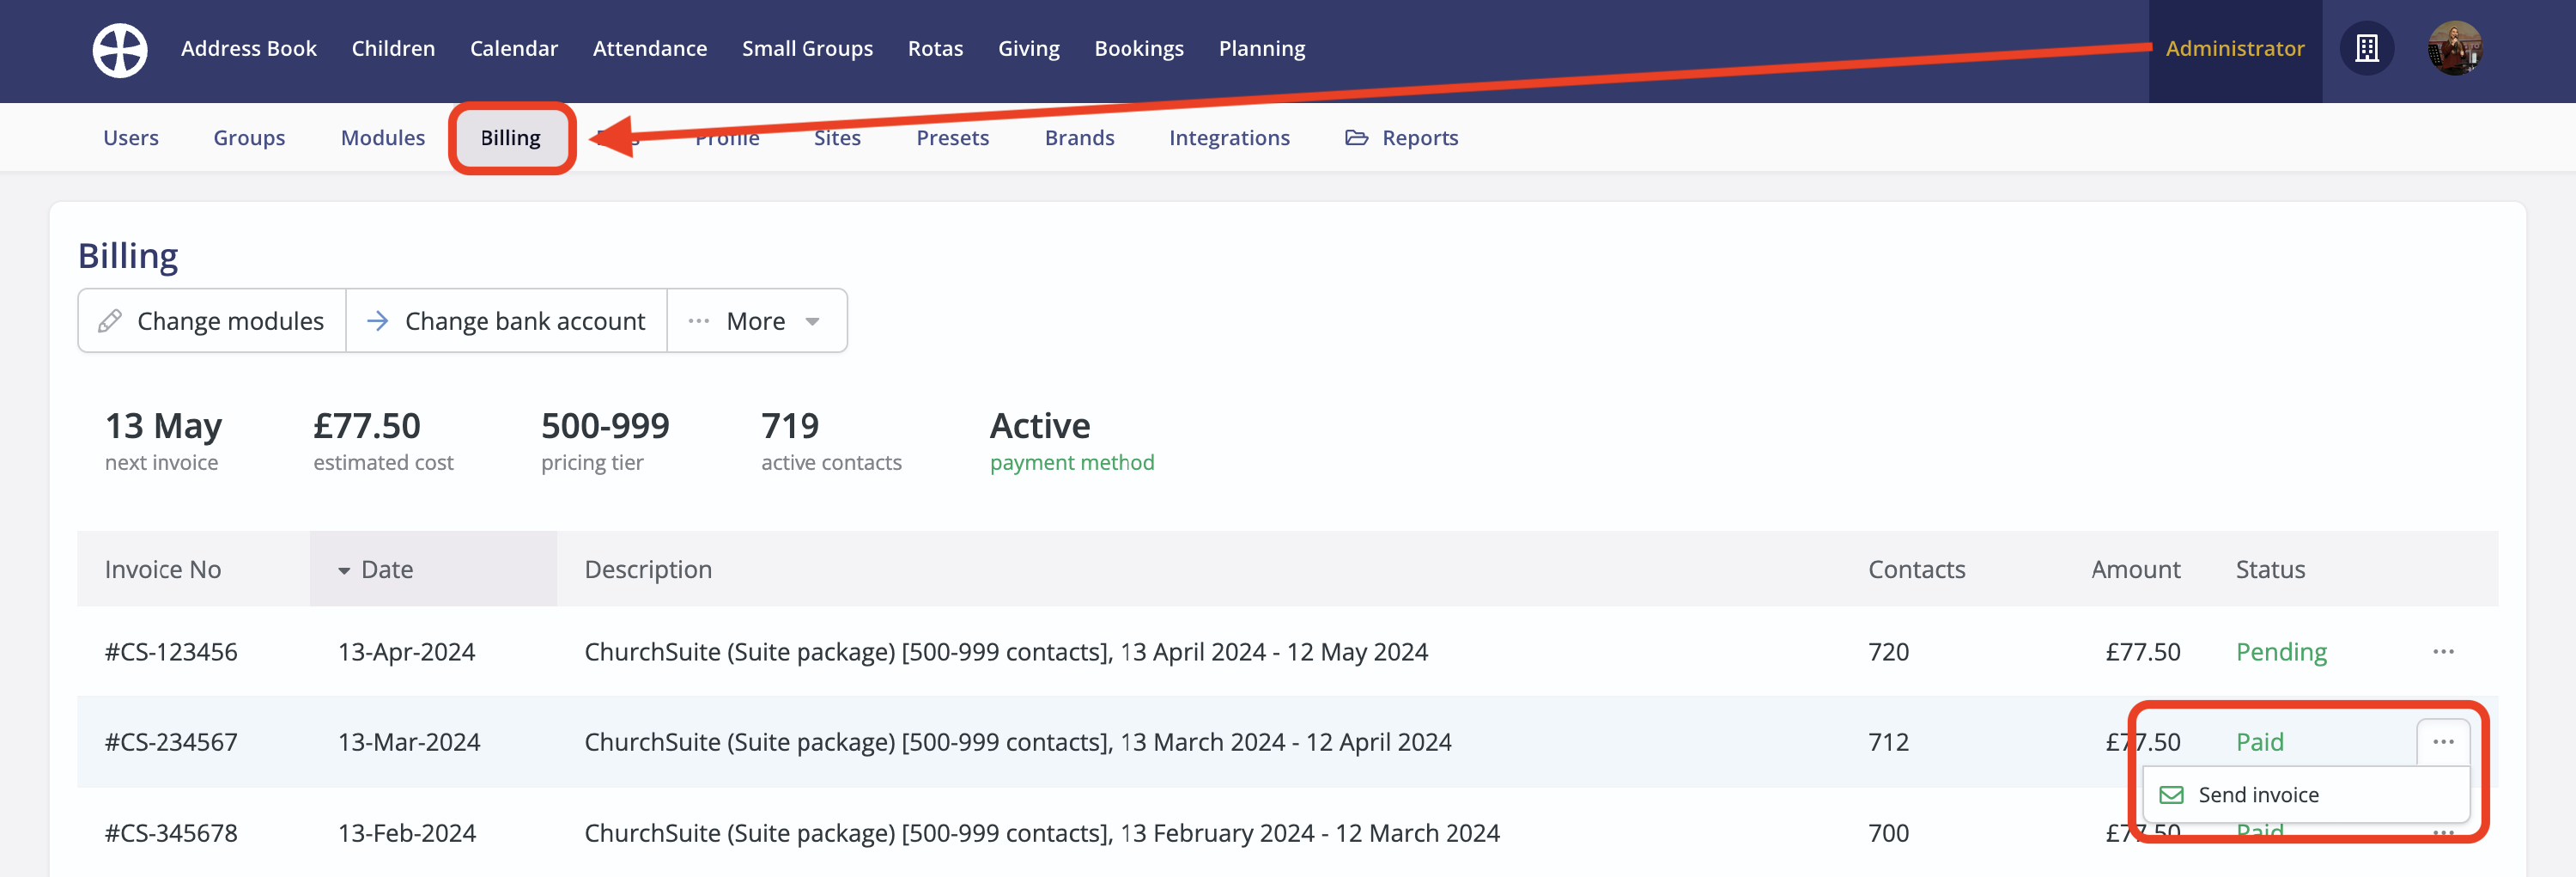The image size is (2576, 877).
Task: Open the ellipsis menu on invoice #CS-123456
Action: coord(2443,651)
